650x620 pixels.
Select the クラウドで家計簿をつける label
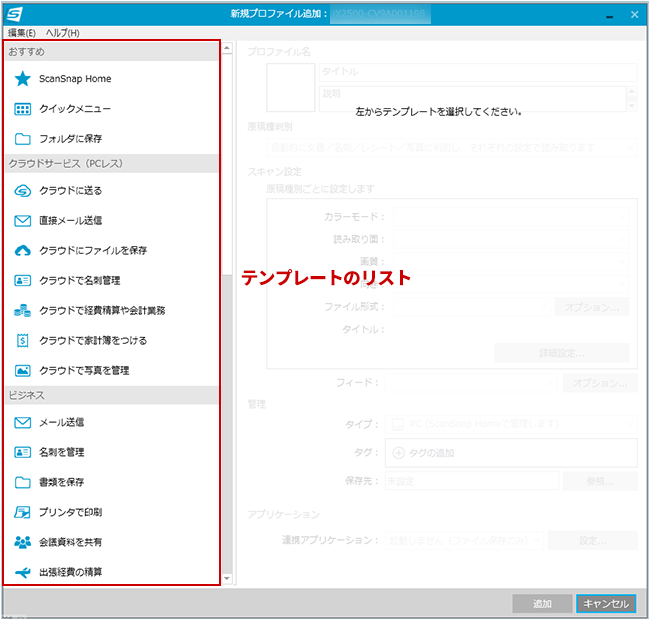pos(93,341)
